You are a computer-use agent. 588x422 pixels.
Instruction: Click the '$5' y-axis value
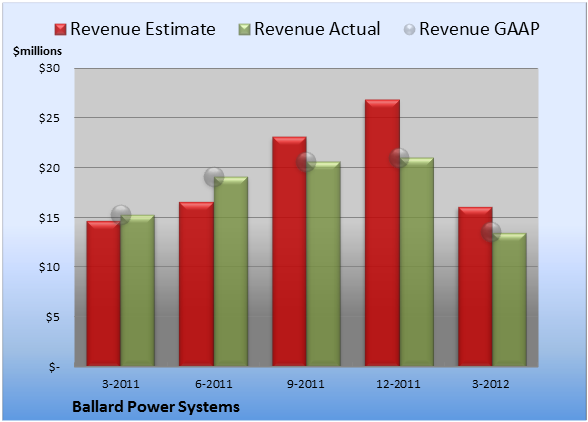[53, 317]
